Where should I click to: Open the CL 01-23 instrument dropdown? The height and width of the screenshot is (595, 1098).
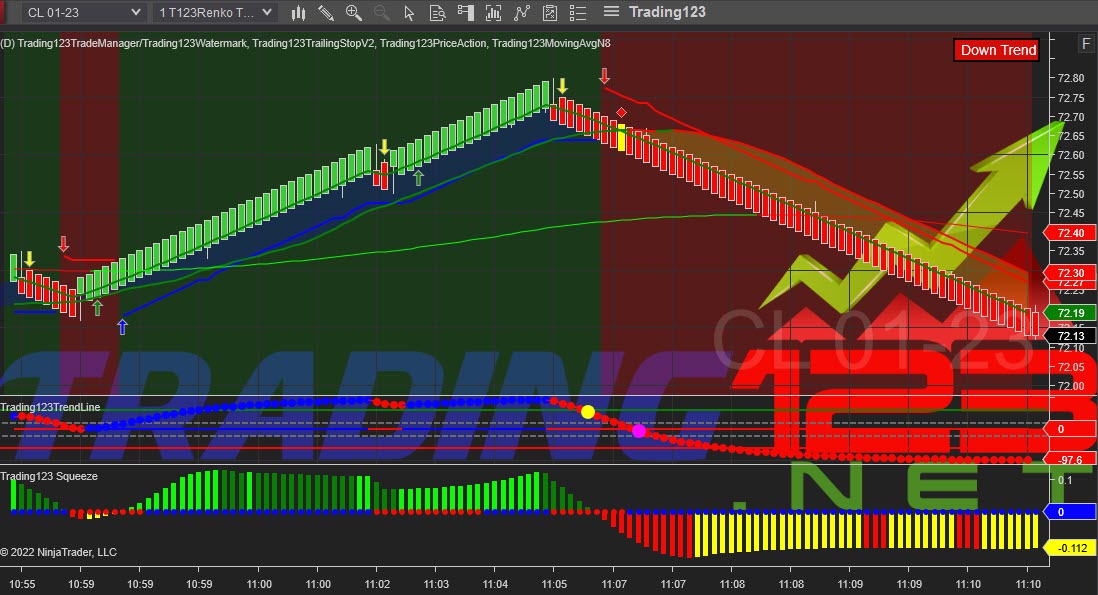pyautogui.click(x=83, y=12)
